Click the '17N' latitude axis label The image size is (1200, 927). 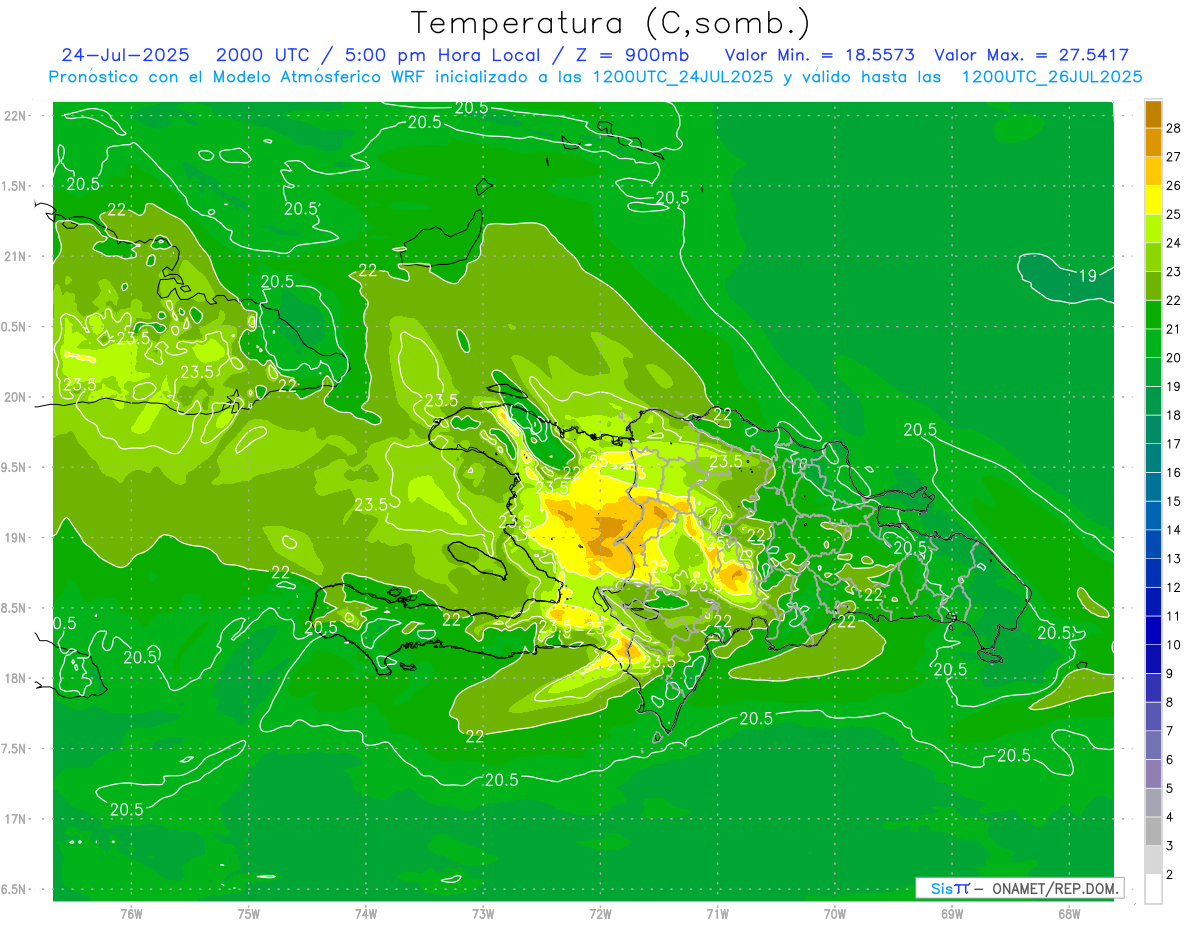15,819
